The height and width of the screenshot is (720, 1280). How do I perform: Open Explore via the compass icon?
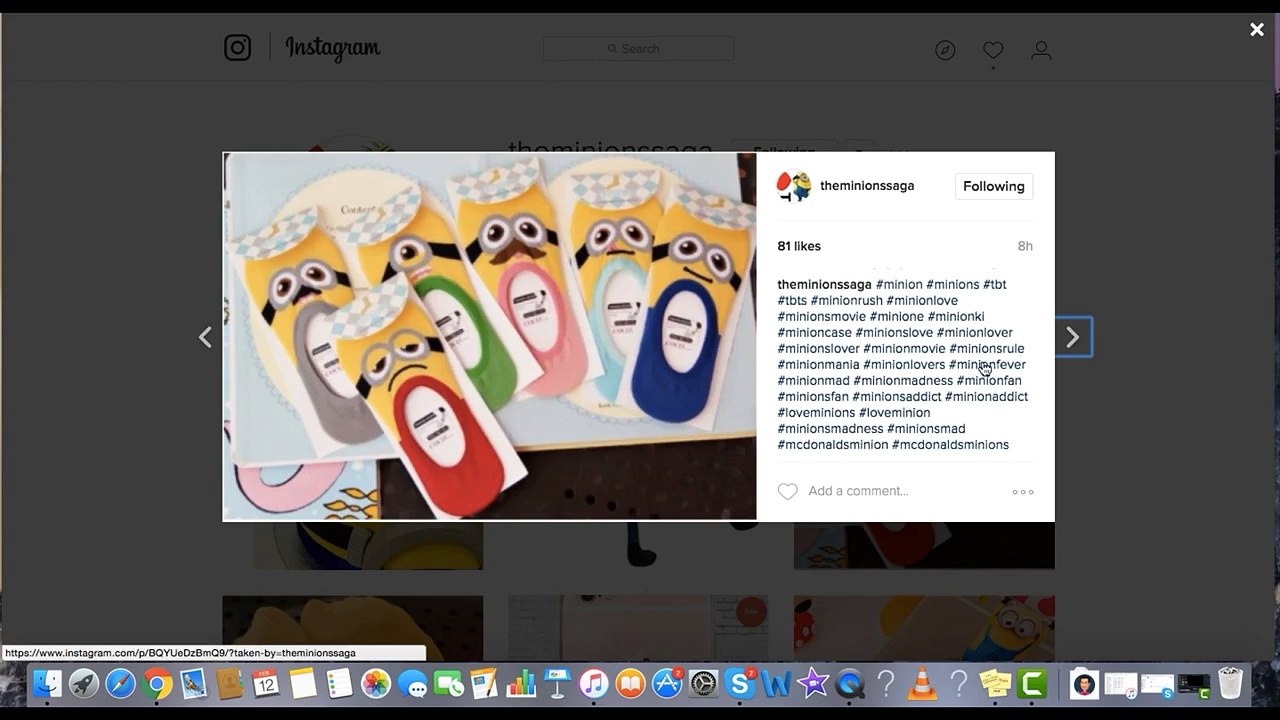pos(945,50)
